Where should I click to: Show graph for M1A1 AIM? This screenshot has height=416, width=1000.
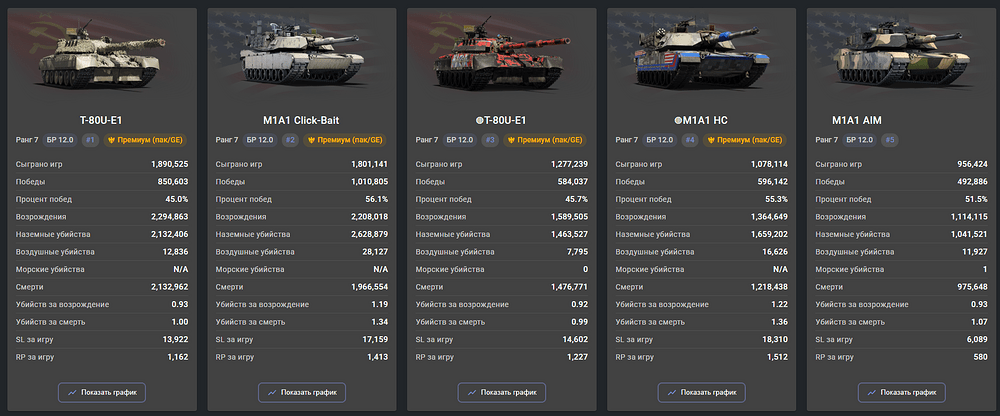point(901,392)
